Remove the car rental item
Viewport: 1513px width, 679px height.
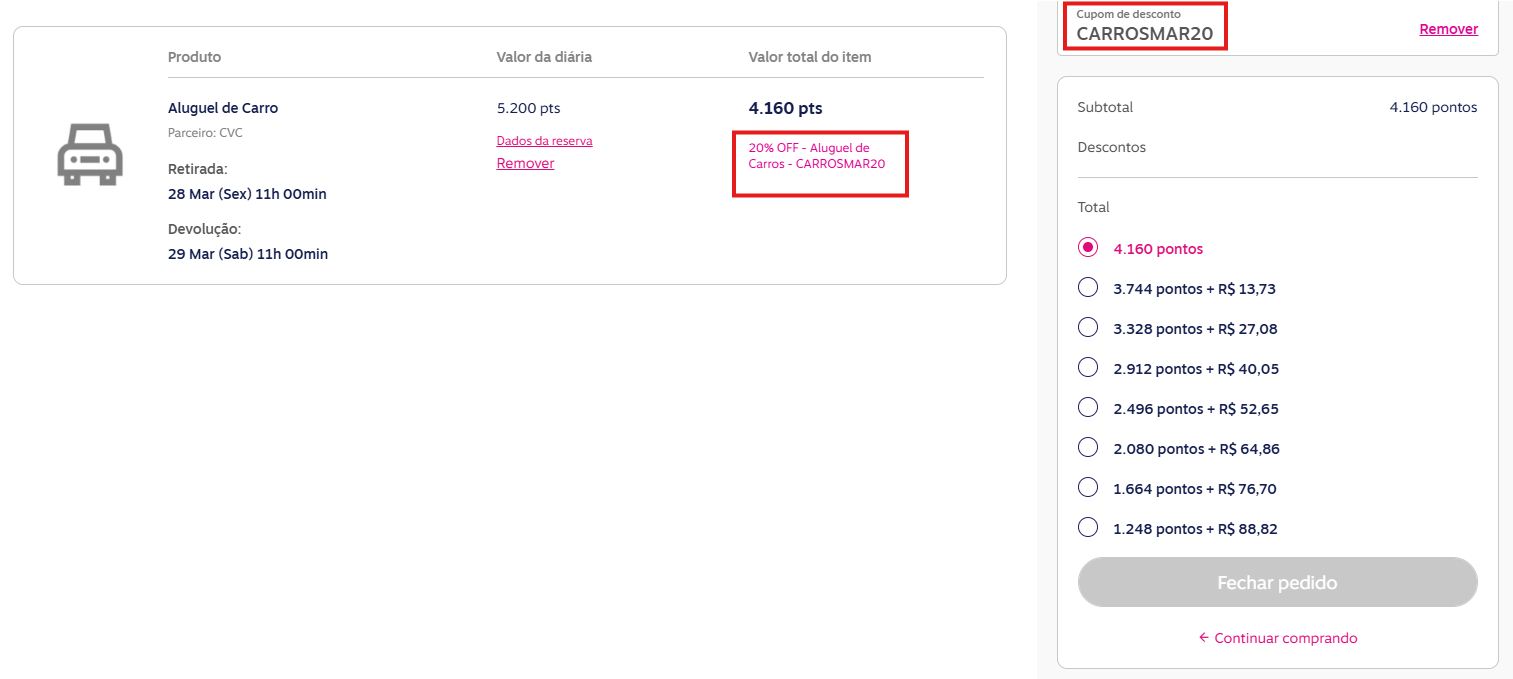point(525,163)
